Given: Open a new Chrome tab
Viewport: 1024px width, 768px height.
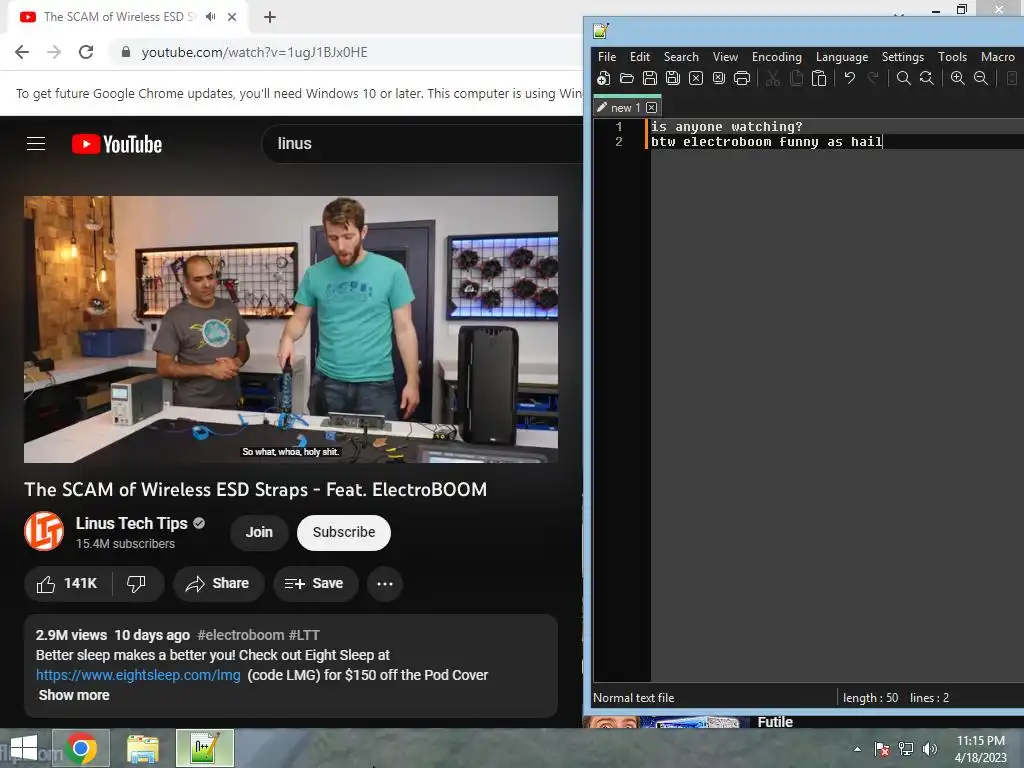Looking at the screenshot, I should click(x=270, y=17).
